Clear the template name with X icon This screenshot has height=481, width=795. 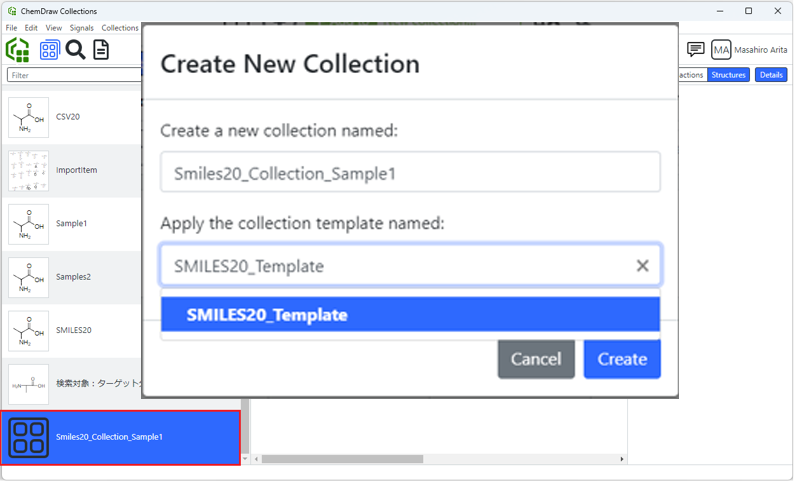point(642,266)
